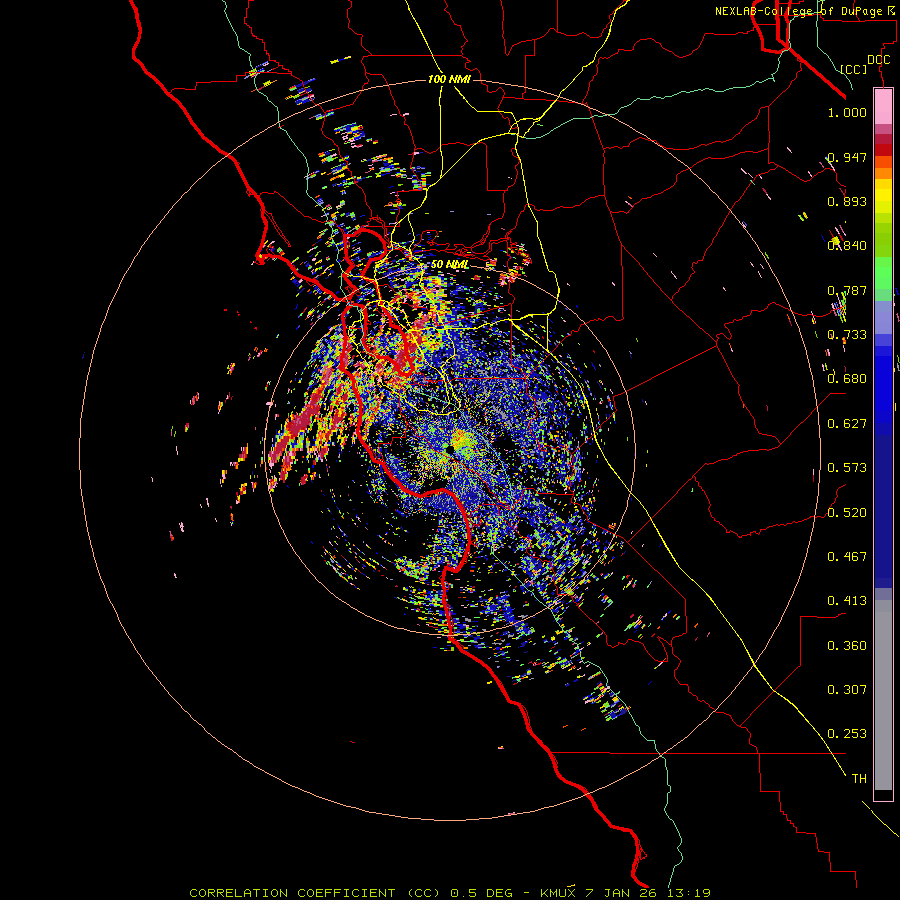
Task: Click the 1.000 legend value
Action: (x=847, y=112)
